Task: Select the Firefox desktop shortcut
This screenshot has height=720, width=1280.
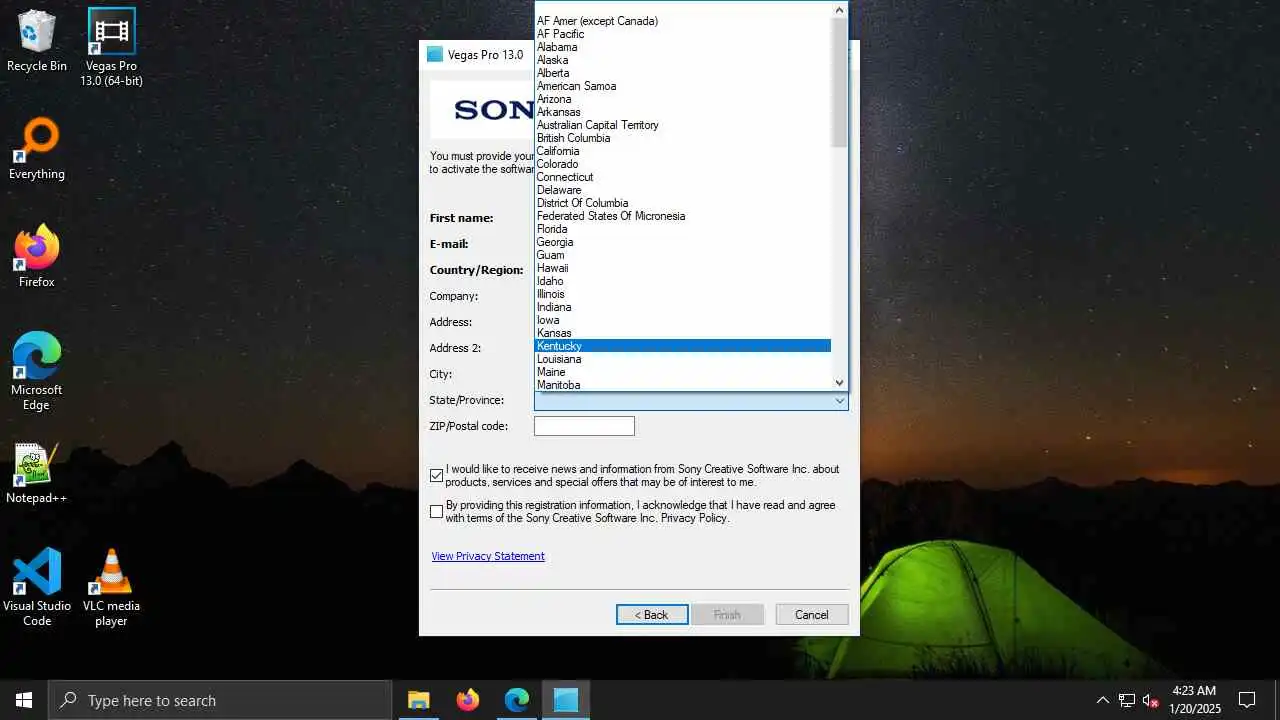Action: [x=37, y=257]
